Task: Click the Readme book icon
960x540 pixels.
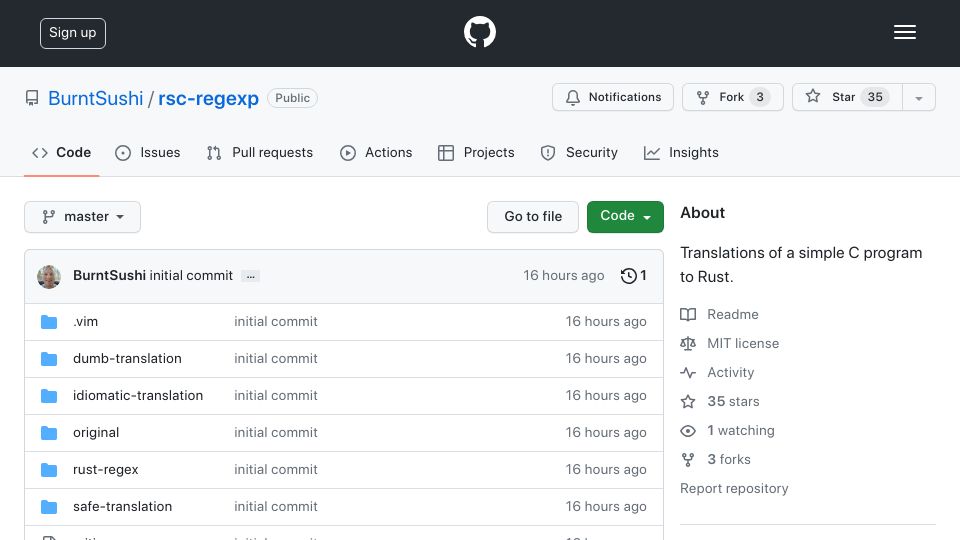Action: 688,315
